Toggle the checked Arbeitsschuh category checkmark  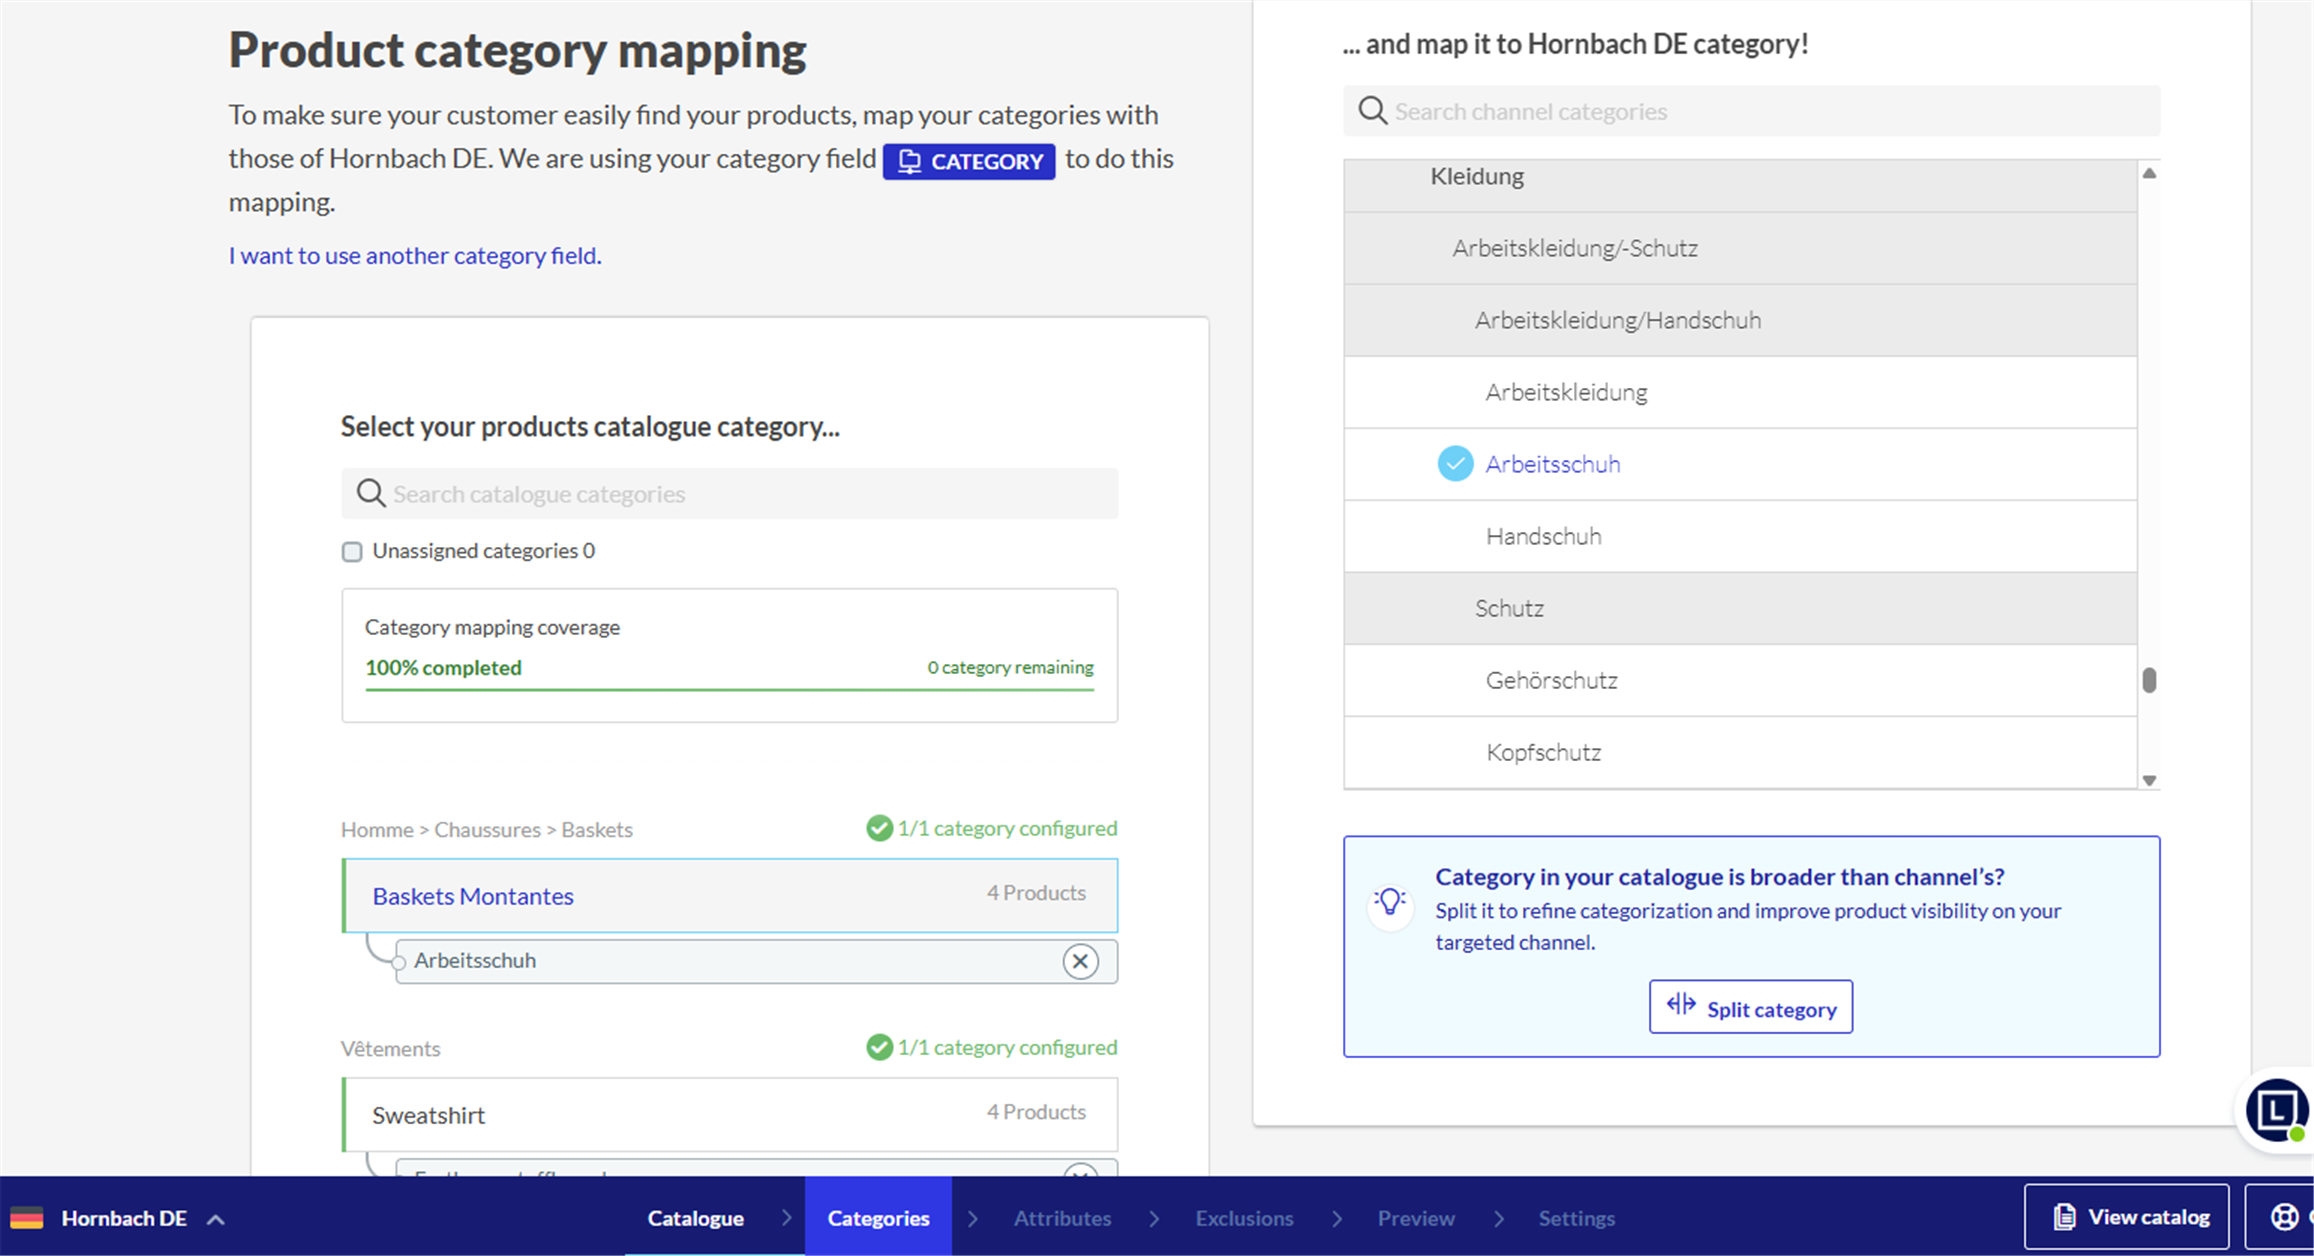(x=1455, y=464)
